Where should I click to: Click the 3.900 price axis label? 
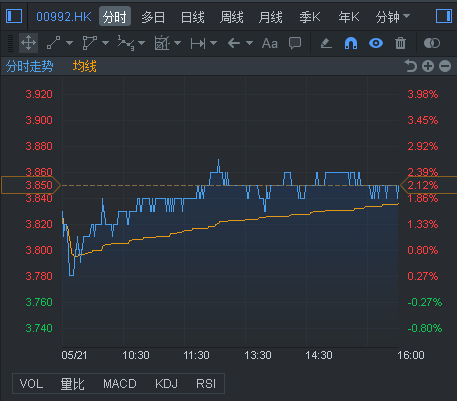(x=39, y=120)
